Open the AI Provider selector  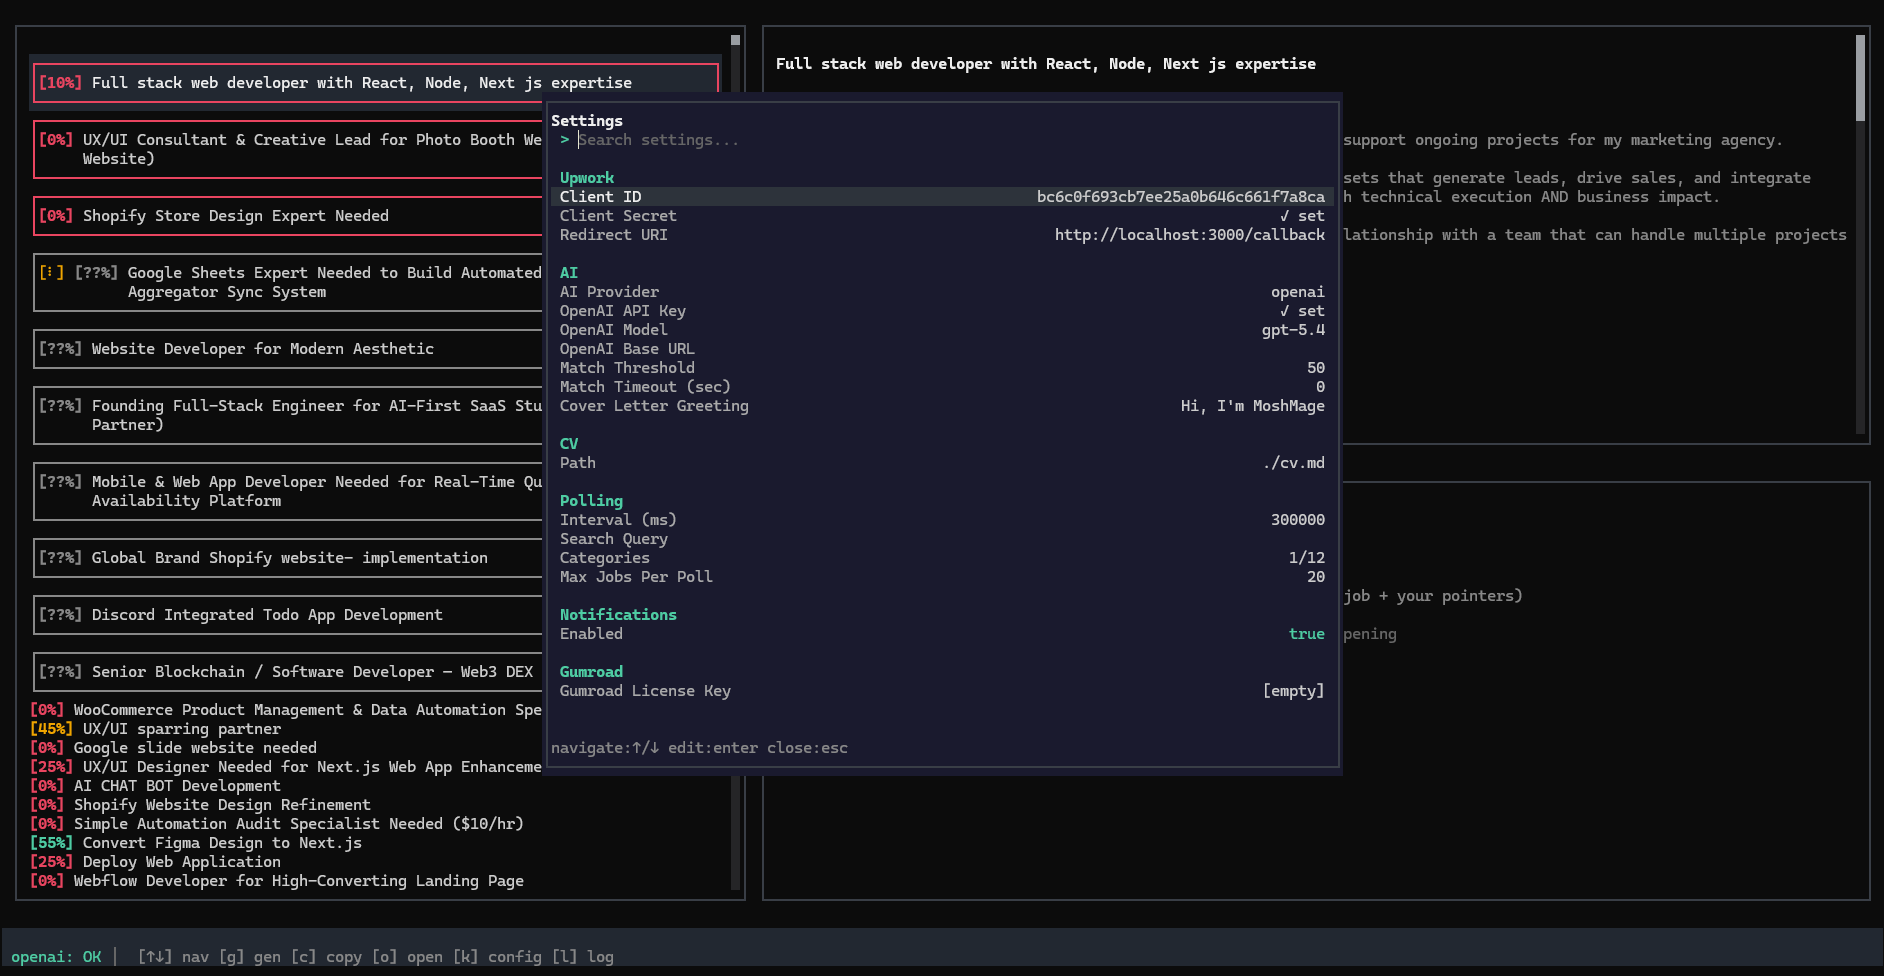click(1298, 291)
